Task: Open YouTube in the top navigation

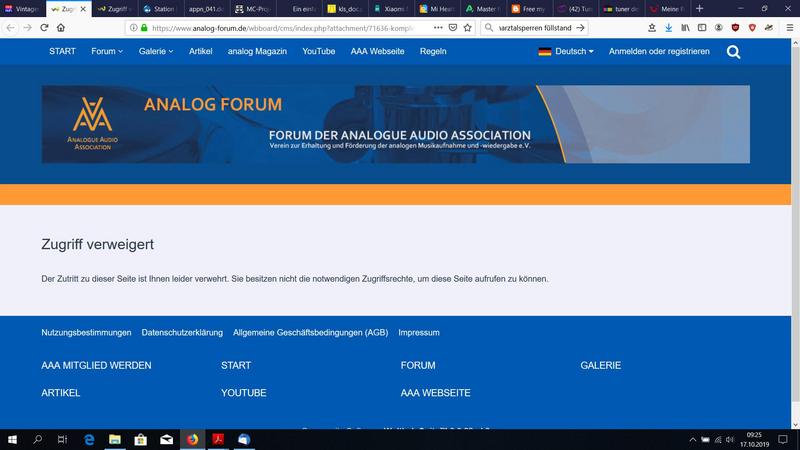Action: [x=318, y=51]
